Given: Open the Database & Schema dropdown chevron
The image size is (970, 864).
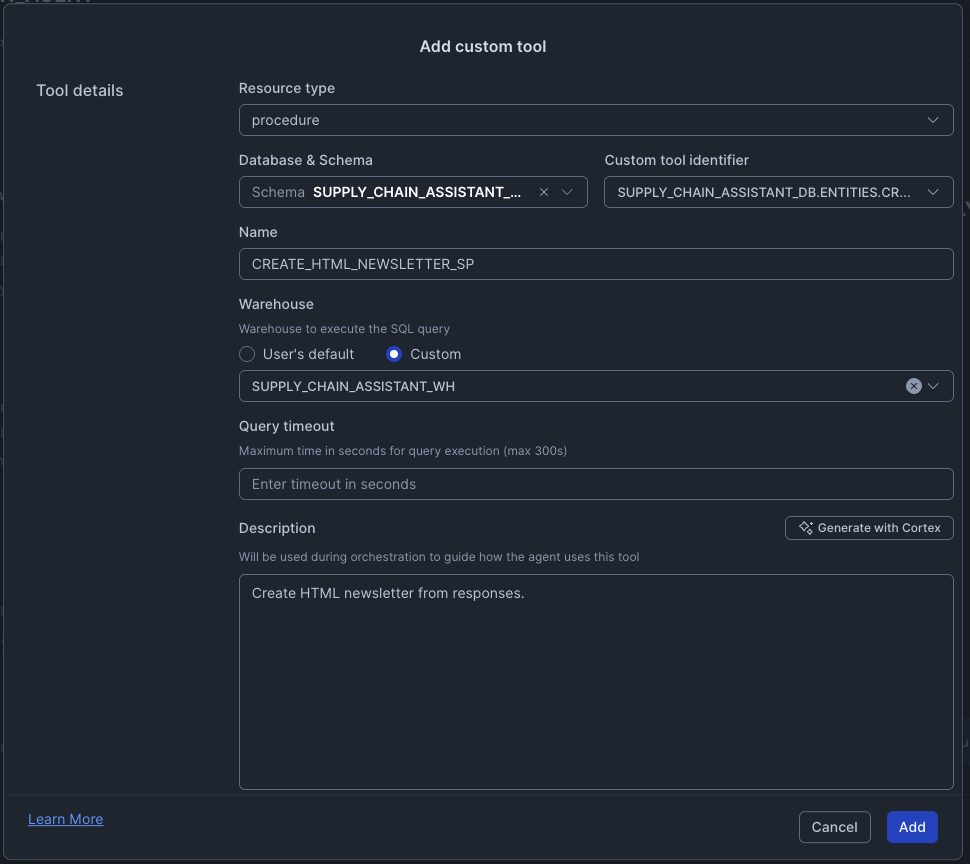Looking at the screenshot, I should pyautogui.click(x=565, y=191).
